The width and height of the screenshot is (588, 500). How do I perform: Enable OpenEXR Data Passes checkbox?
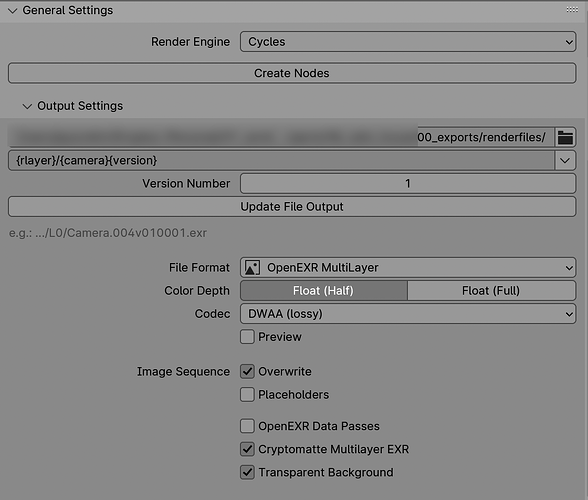247,426
